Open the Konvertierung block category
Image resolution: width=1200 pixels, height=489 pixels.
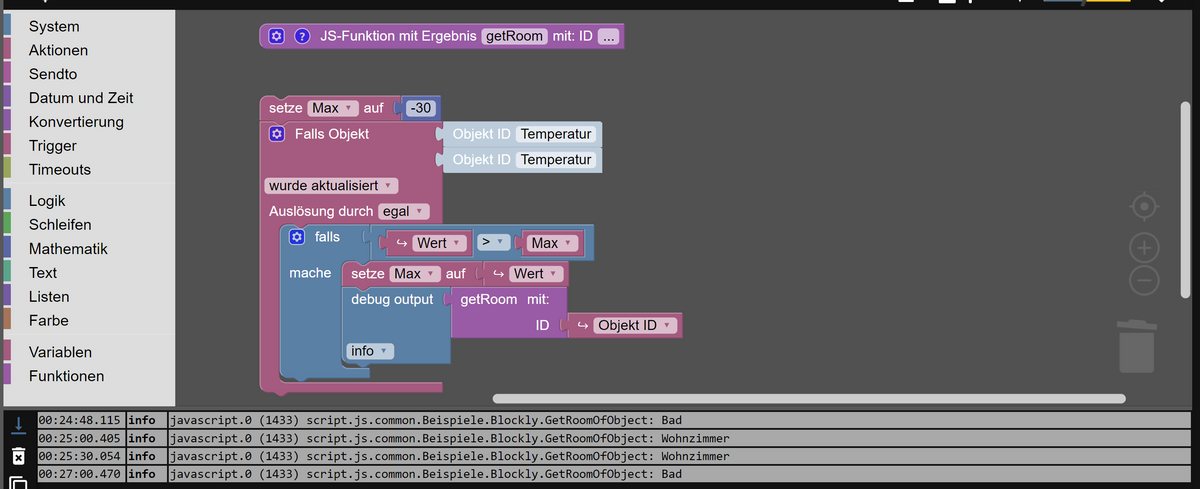click(76, 122)
